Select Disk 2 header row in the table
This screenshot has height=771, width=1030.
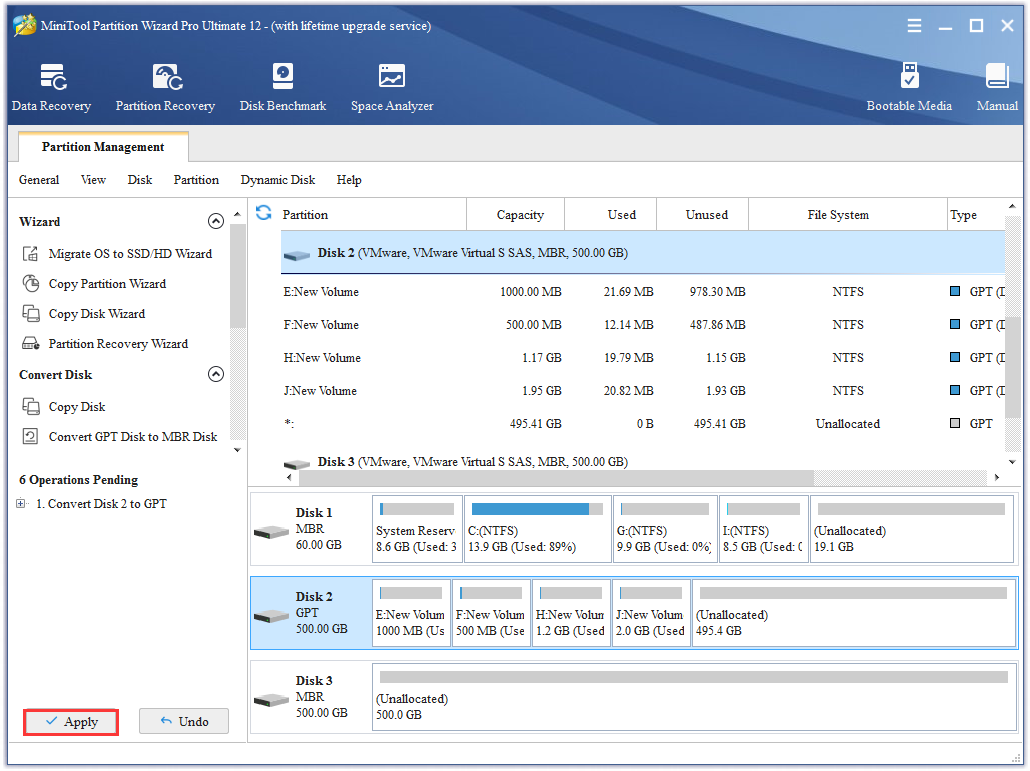coord(642,253)
